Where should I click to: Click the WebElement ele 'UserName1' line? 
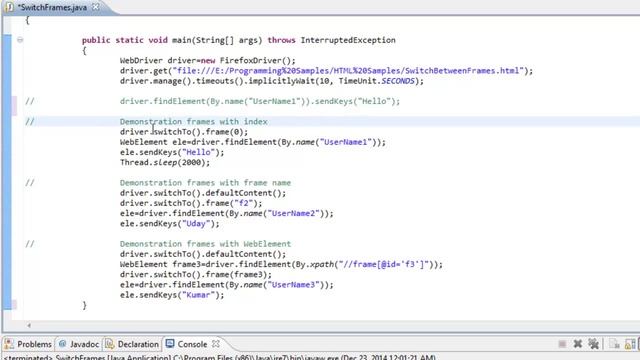click(253, 142)
